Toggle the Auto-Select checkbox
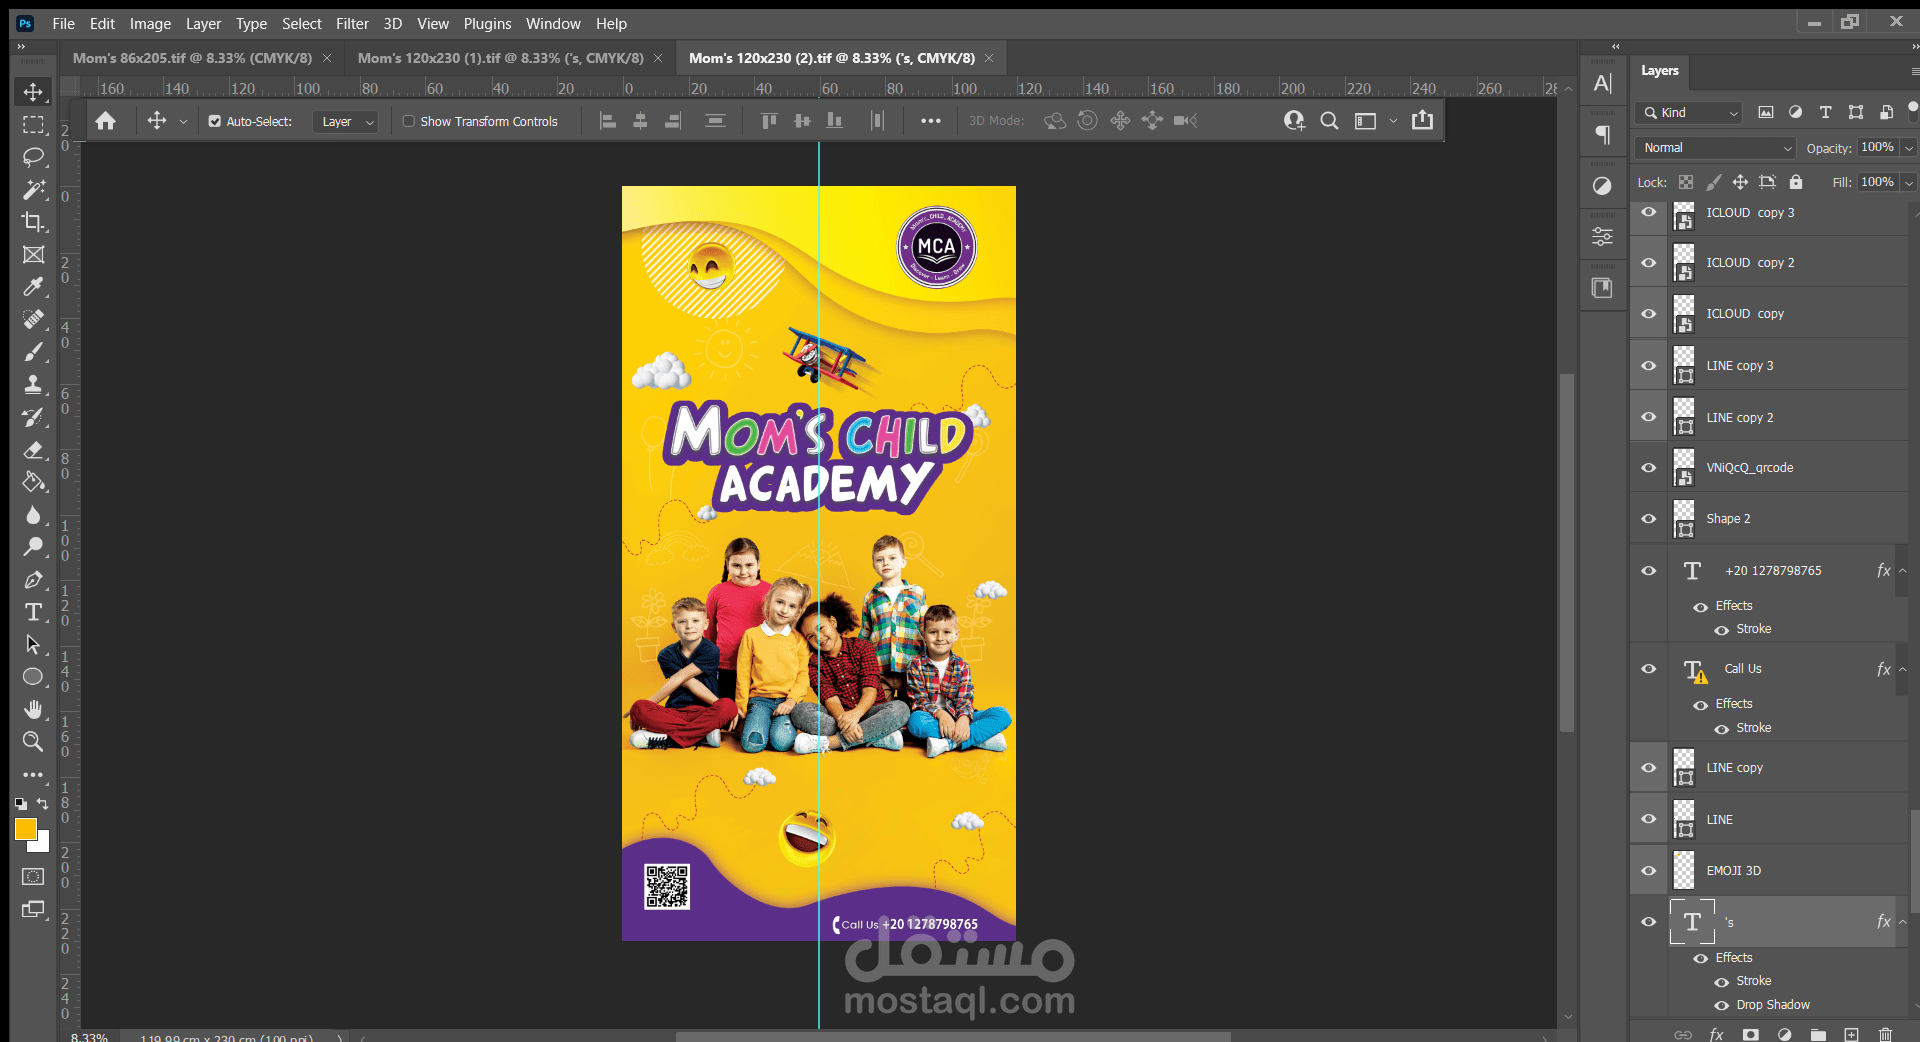1920x1042 pixels. pyautogui.click(x=214, y=121)
